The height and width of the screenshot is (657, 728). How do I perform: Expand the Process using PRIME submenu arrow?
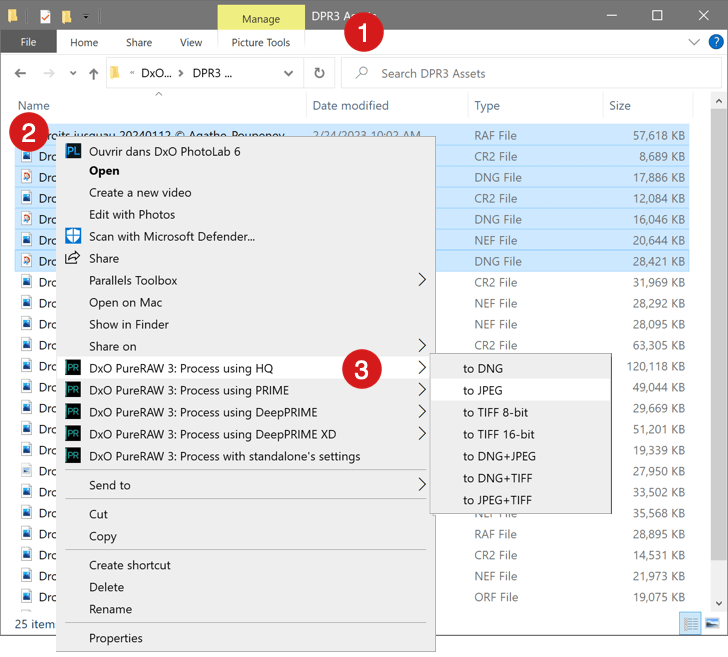tap(422, 390)
